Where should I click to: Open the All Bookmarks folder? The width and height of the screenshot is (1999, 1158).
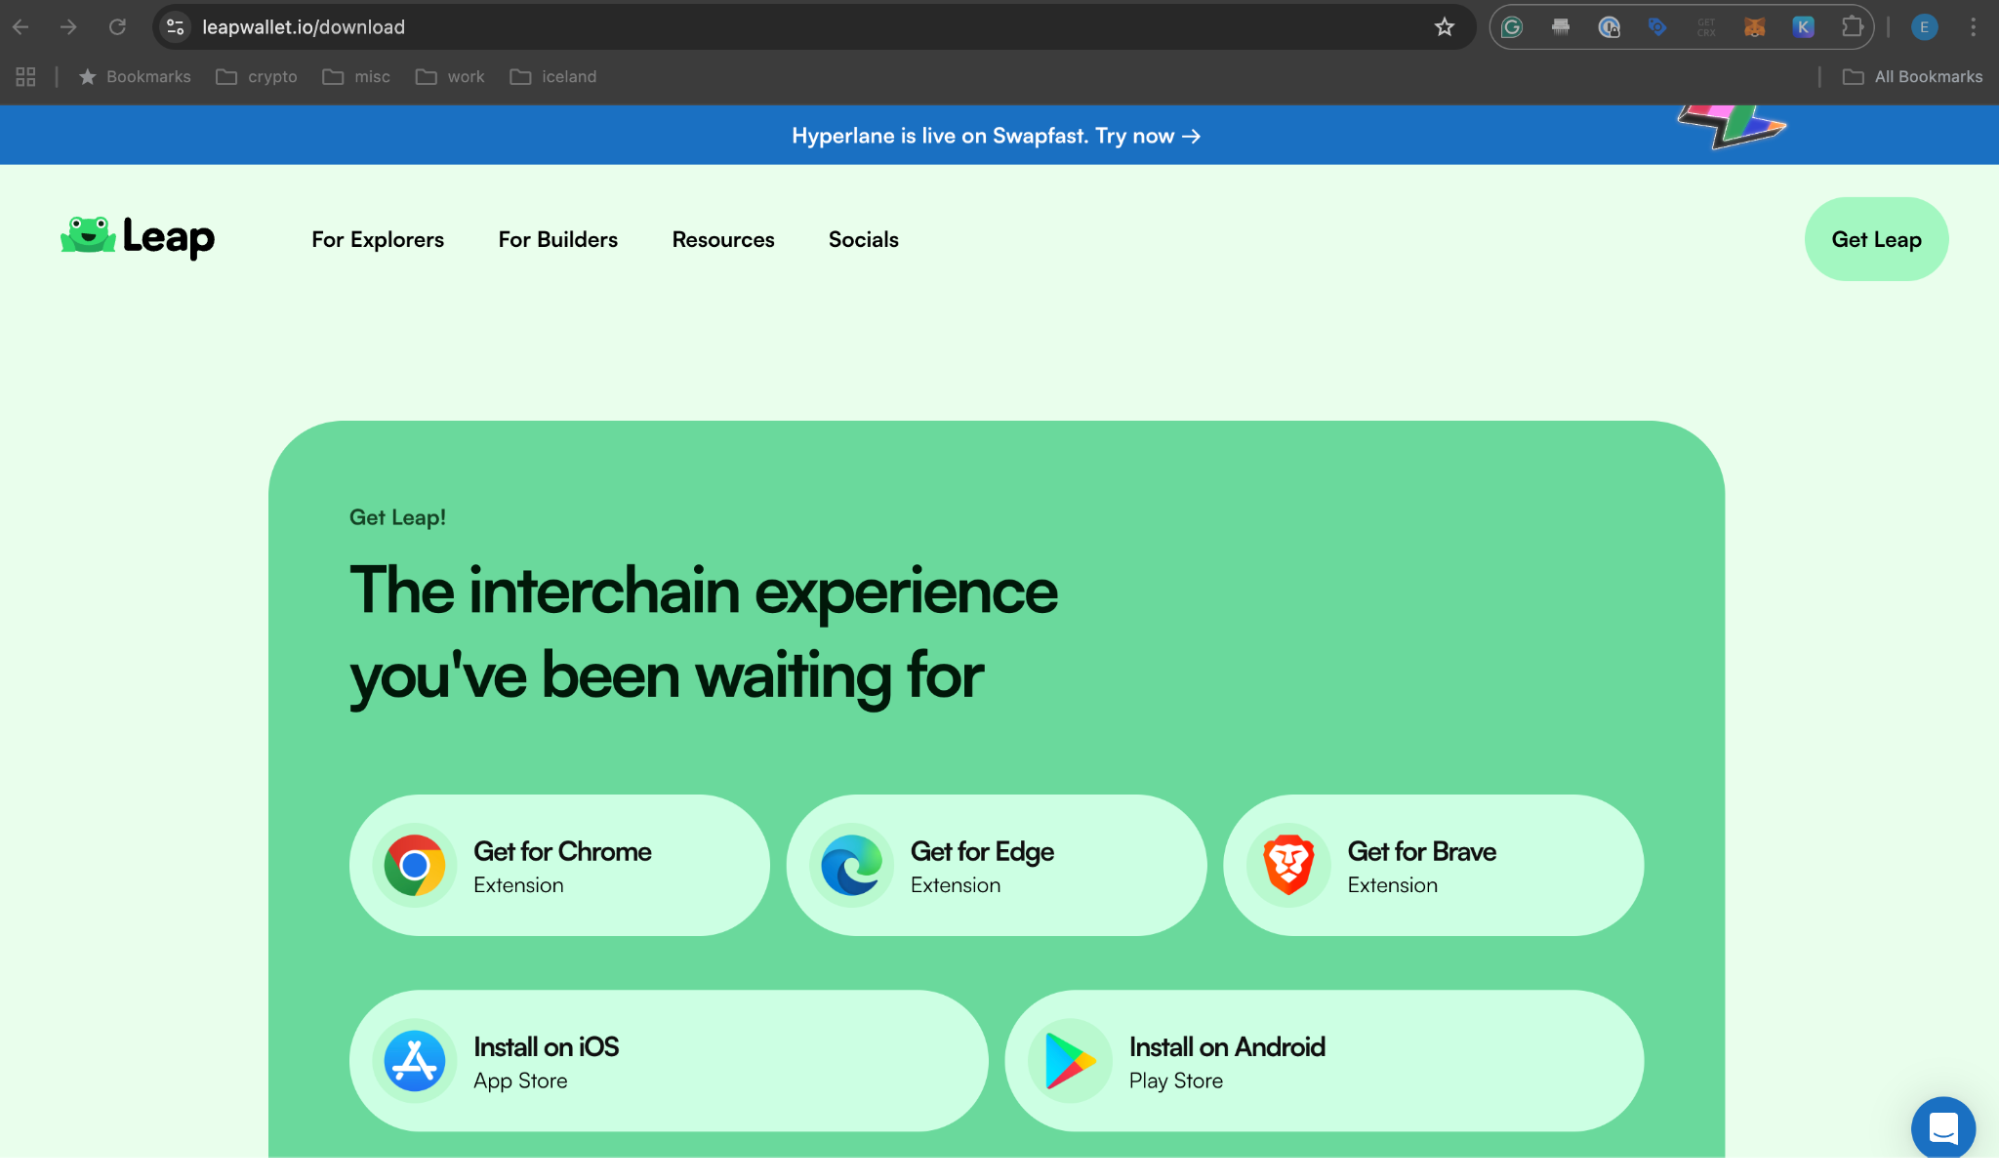tap(1912, 76)
